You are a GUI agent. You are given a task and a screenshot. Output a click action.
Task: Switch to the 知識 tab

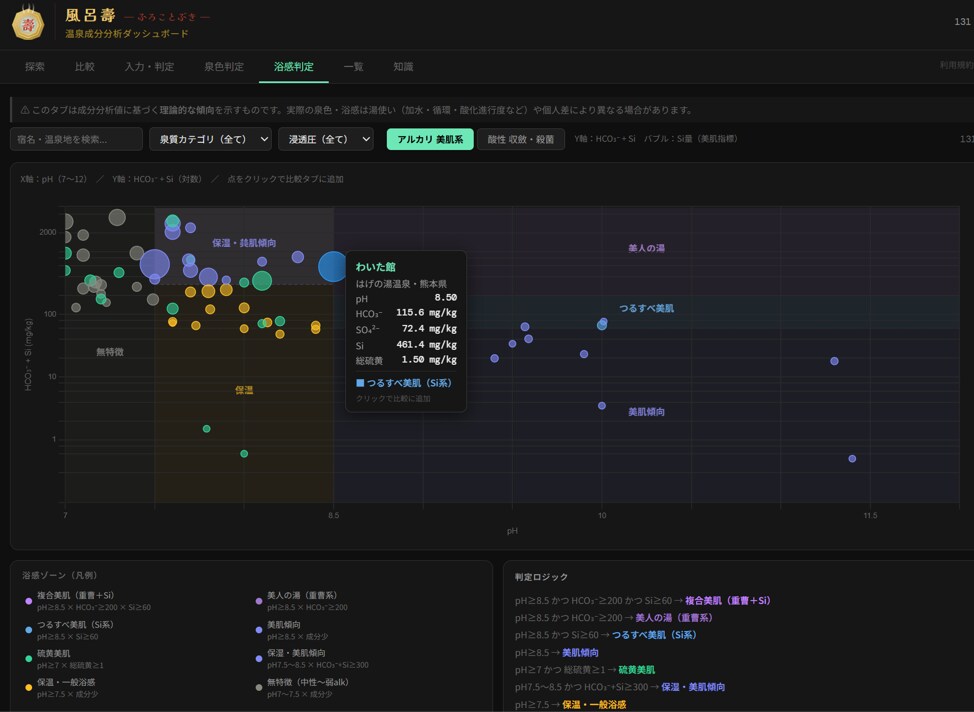tap(403, 66)
